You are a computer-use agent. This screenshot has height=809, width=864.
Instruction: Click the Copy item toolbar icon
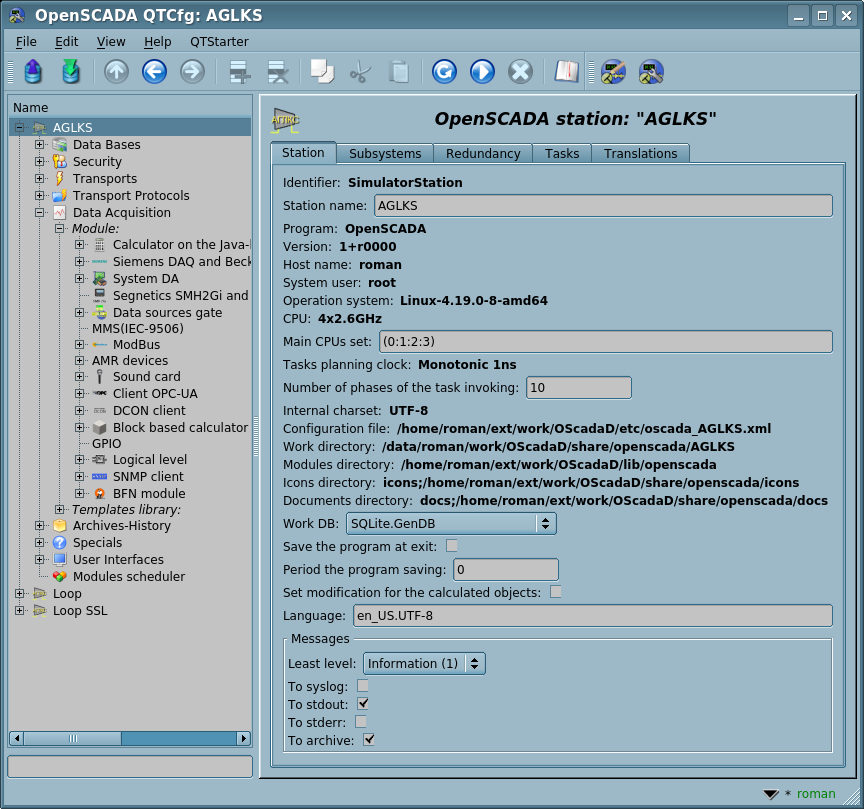click(x=322, y=72)
